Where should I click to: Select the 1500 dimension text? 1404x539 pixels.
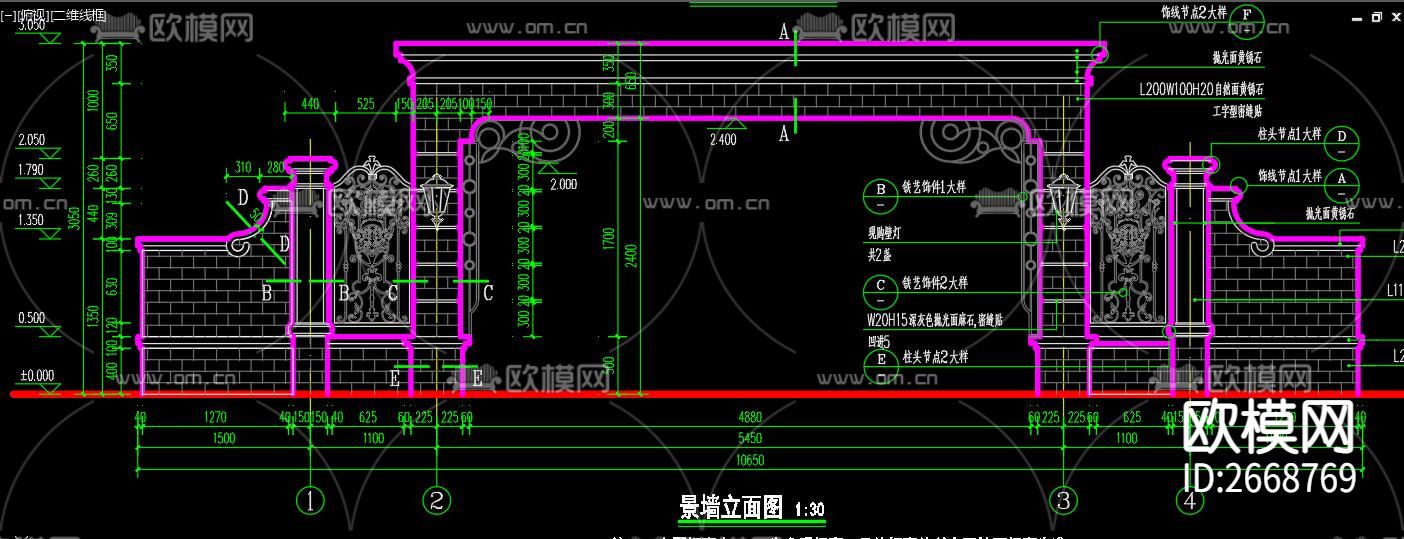(222, 438)
